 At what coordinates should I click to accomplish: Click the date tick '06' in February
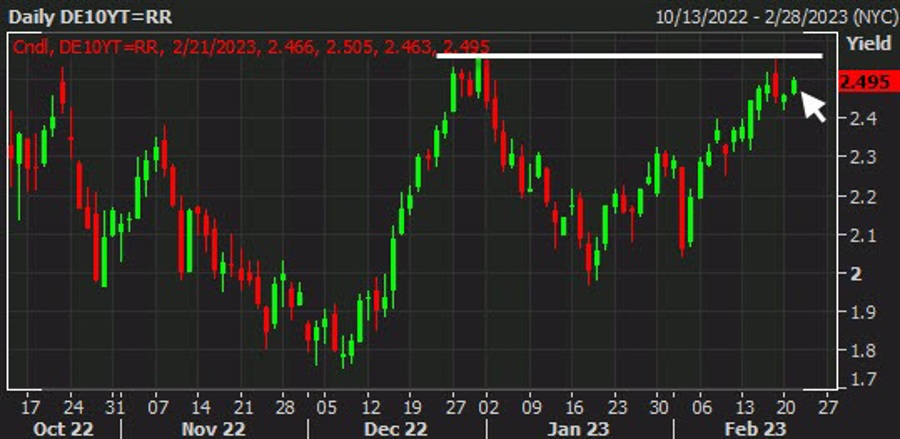pyautogui.click(x=701, y=408)
